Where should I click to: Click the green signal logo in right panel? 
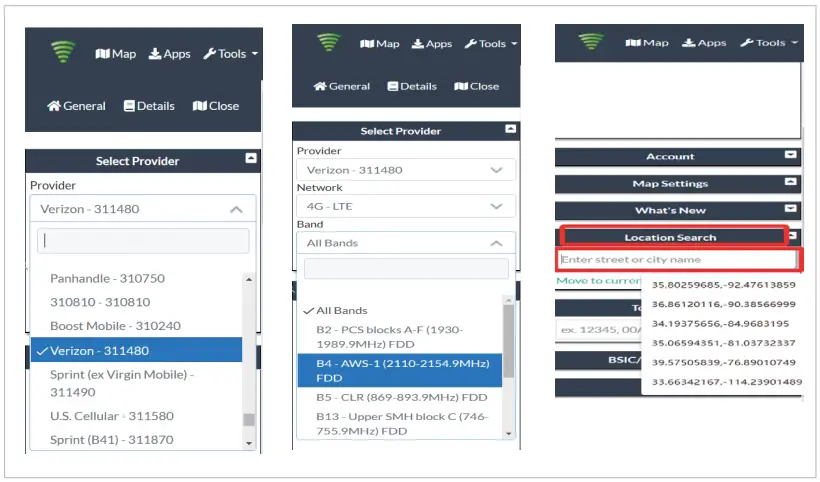pos(591,41)
